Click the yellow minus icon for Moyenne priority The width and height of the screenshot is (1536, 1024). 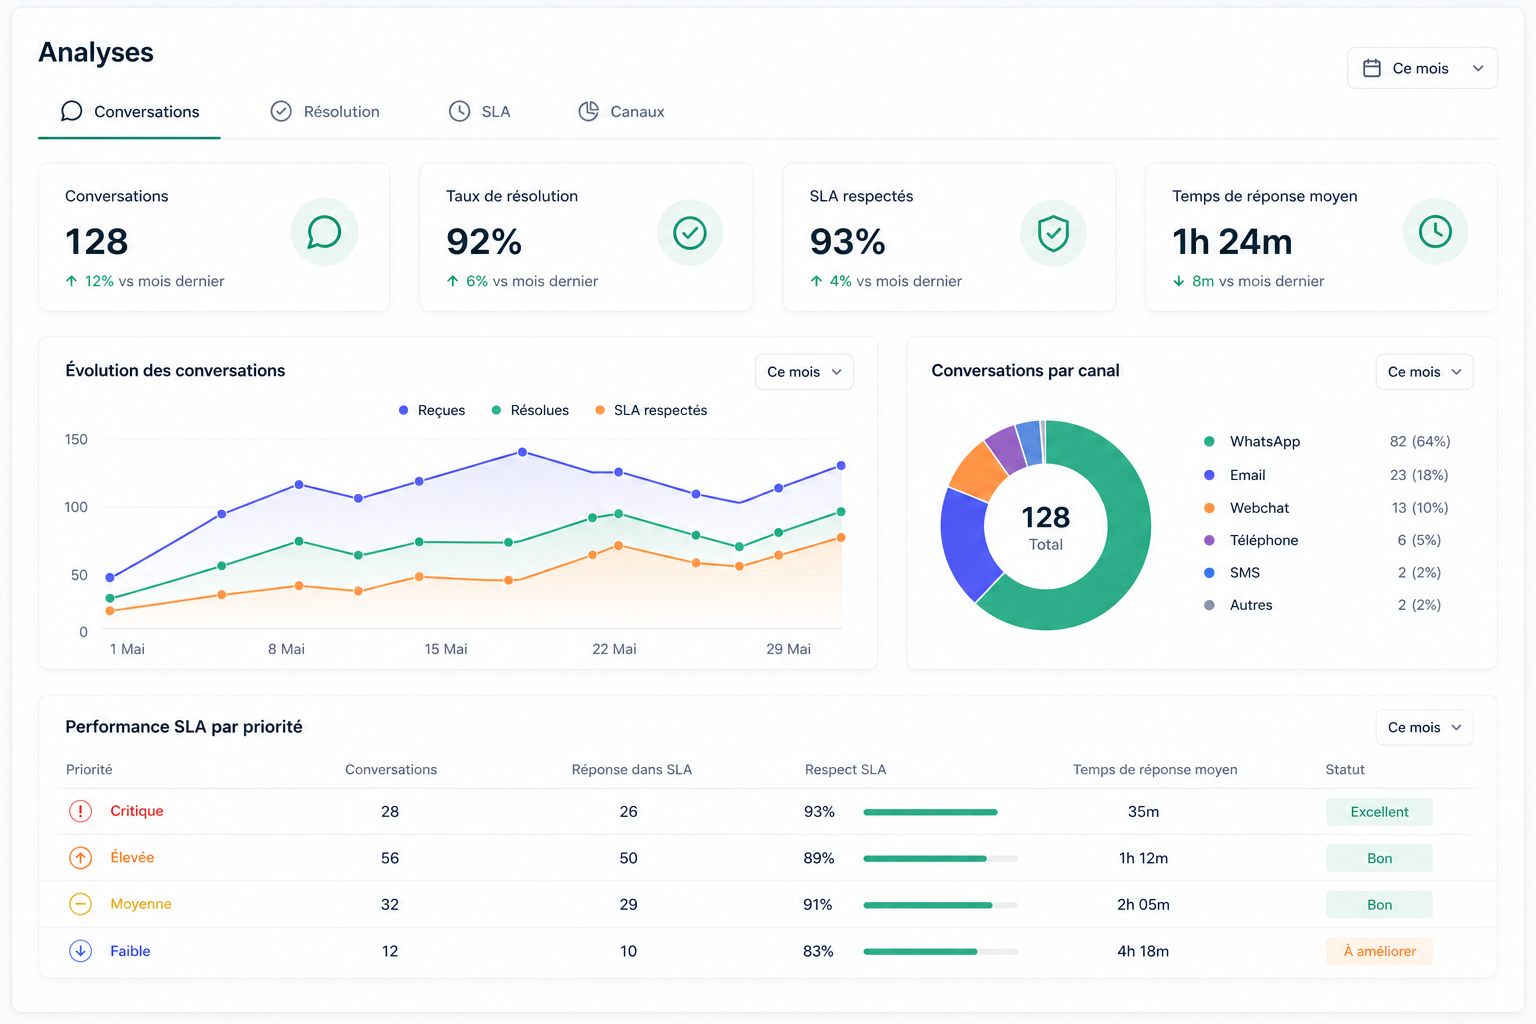click(x=80, y=904)
